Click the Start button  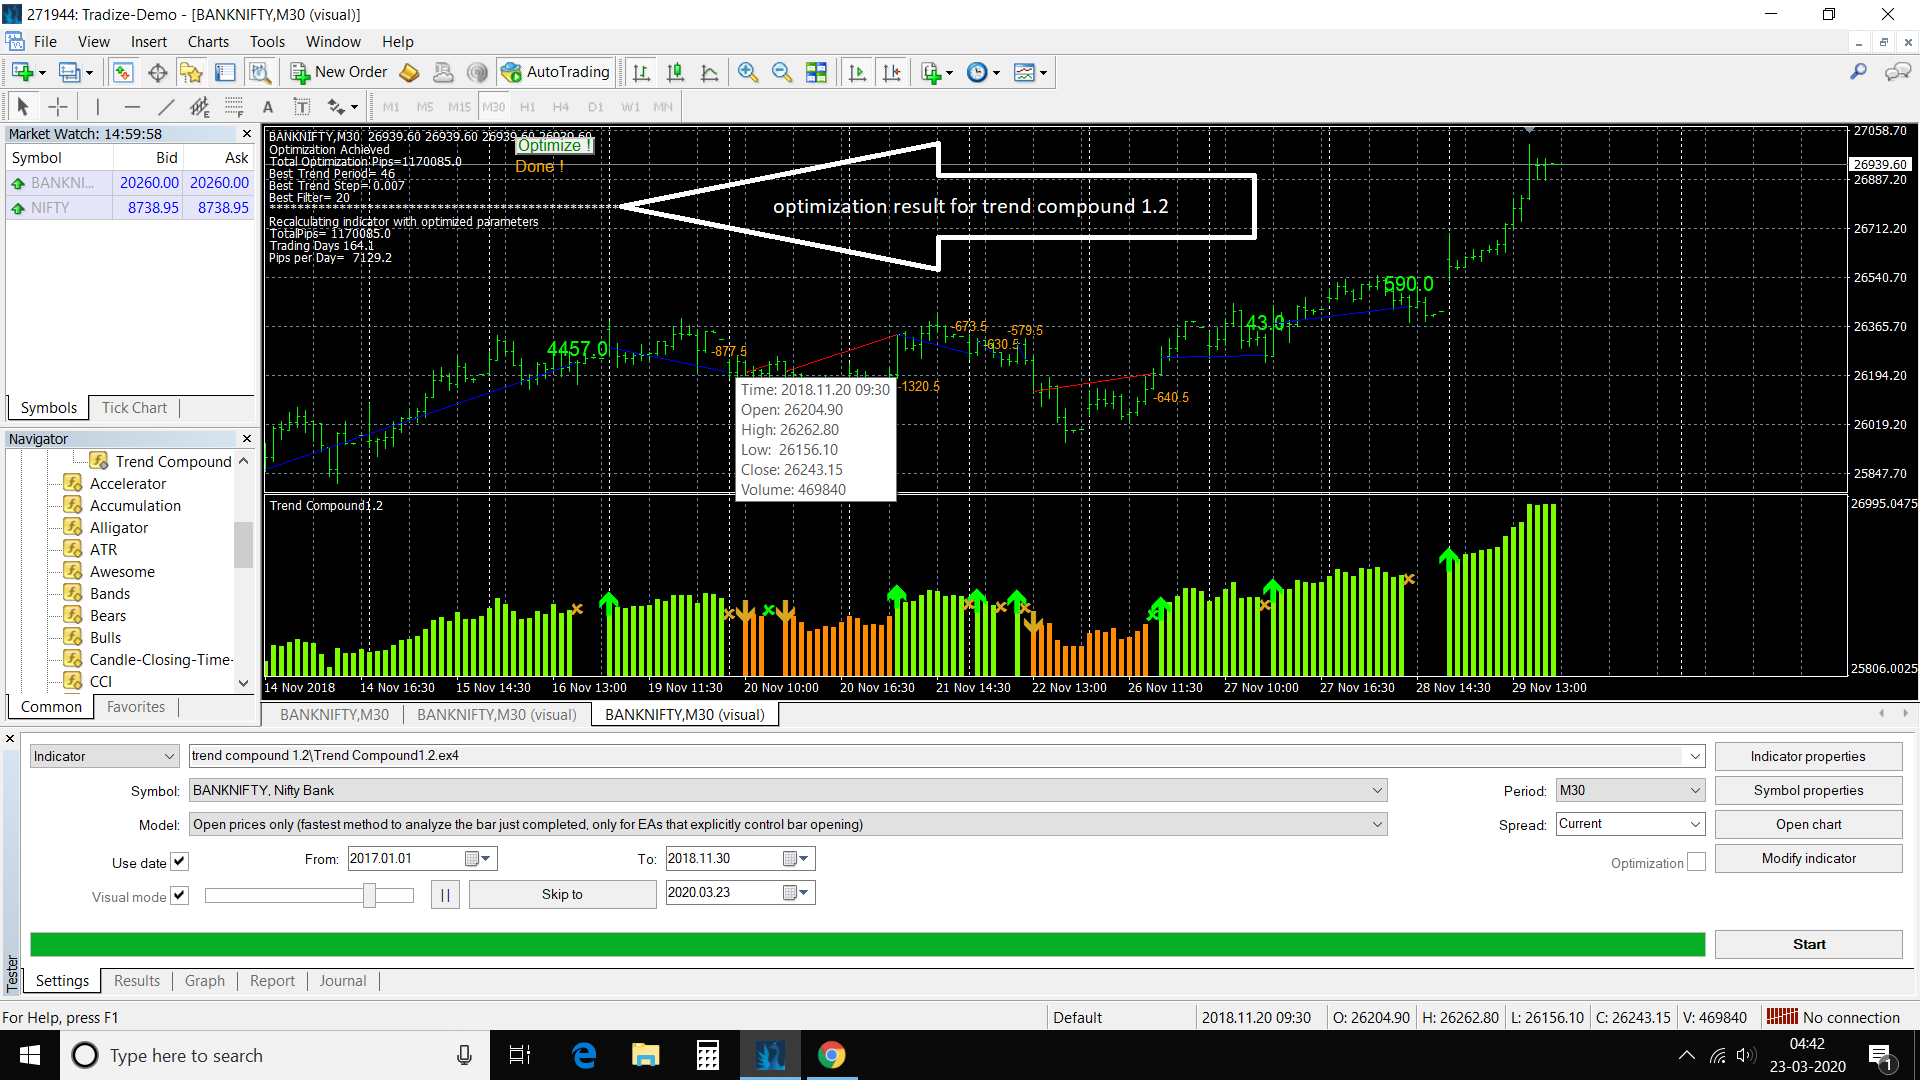[x=1808, y=945]
